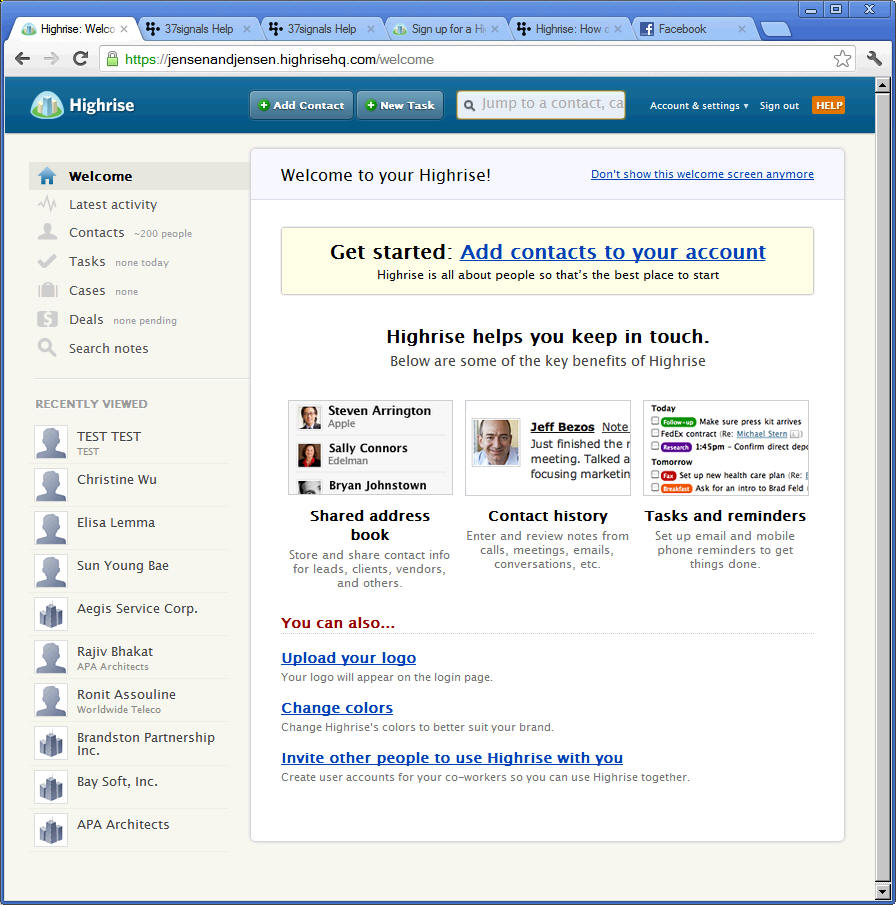The width and height of the screenshot is (896, 905).
Task: Bookmark this page with the star icon
Action: coord(842,59)
